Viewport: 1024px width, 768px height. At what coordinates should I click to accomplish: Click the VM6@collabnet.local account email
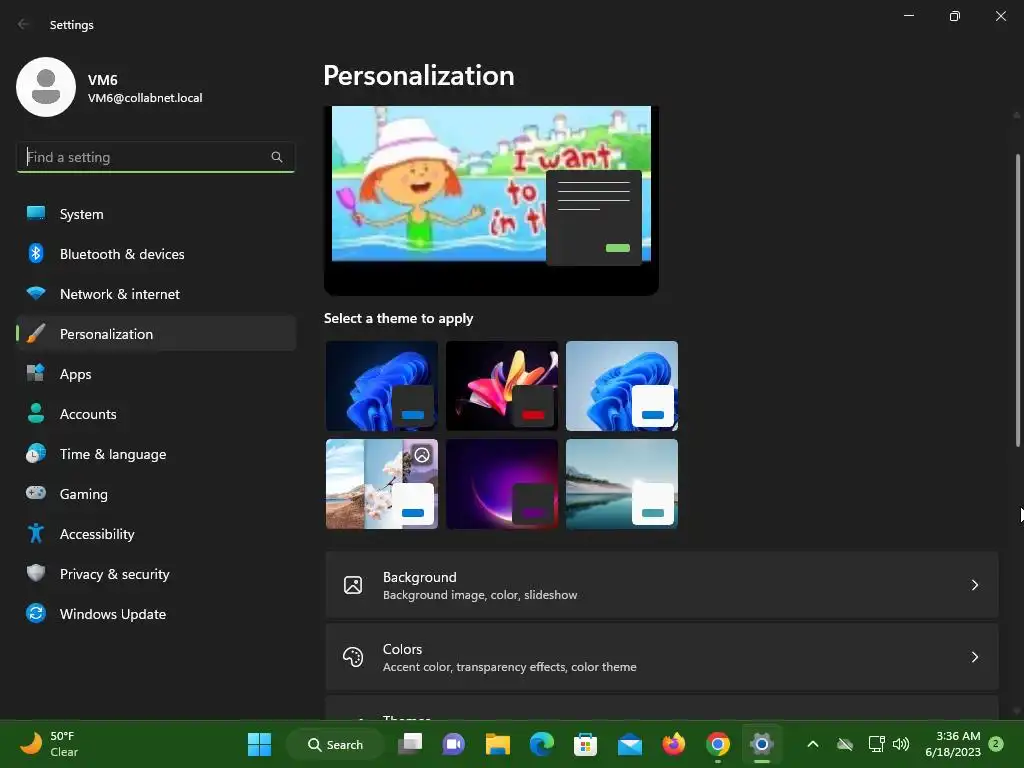pos(145,98)
